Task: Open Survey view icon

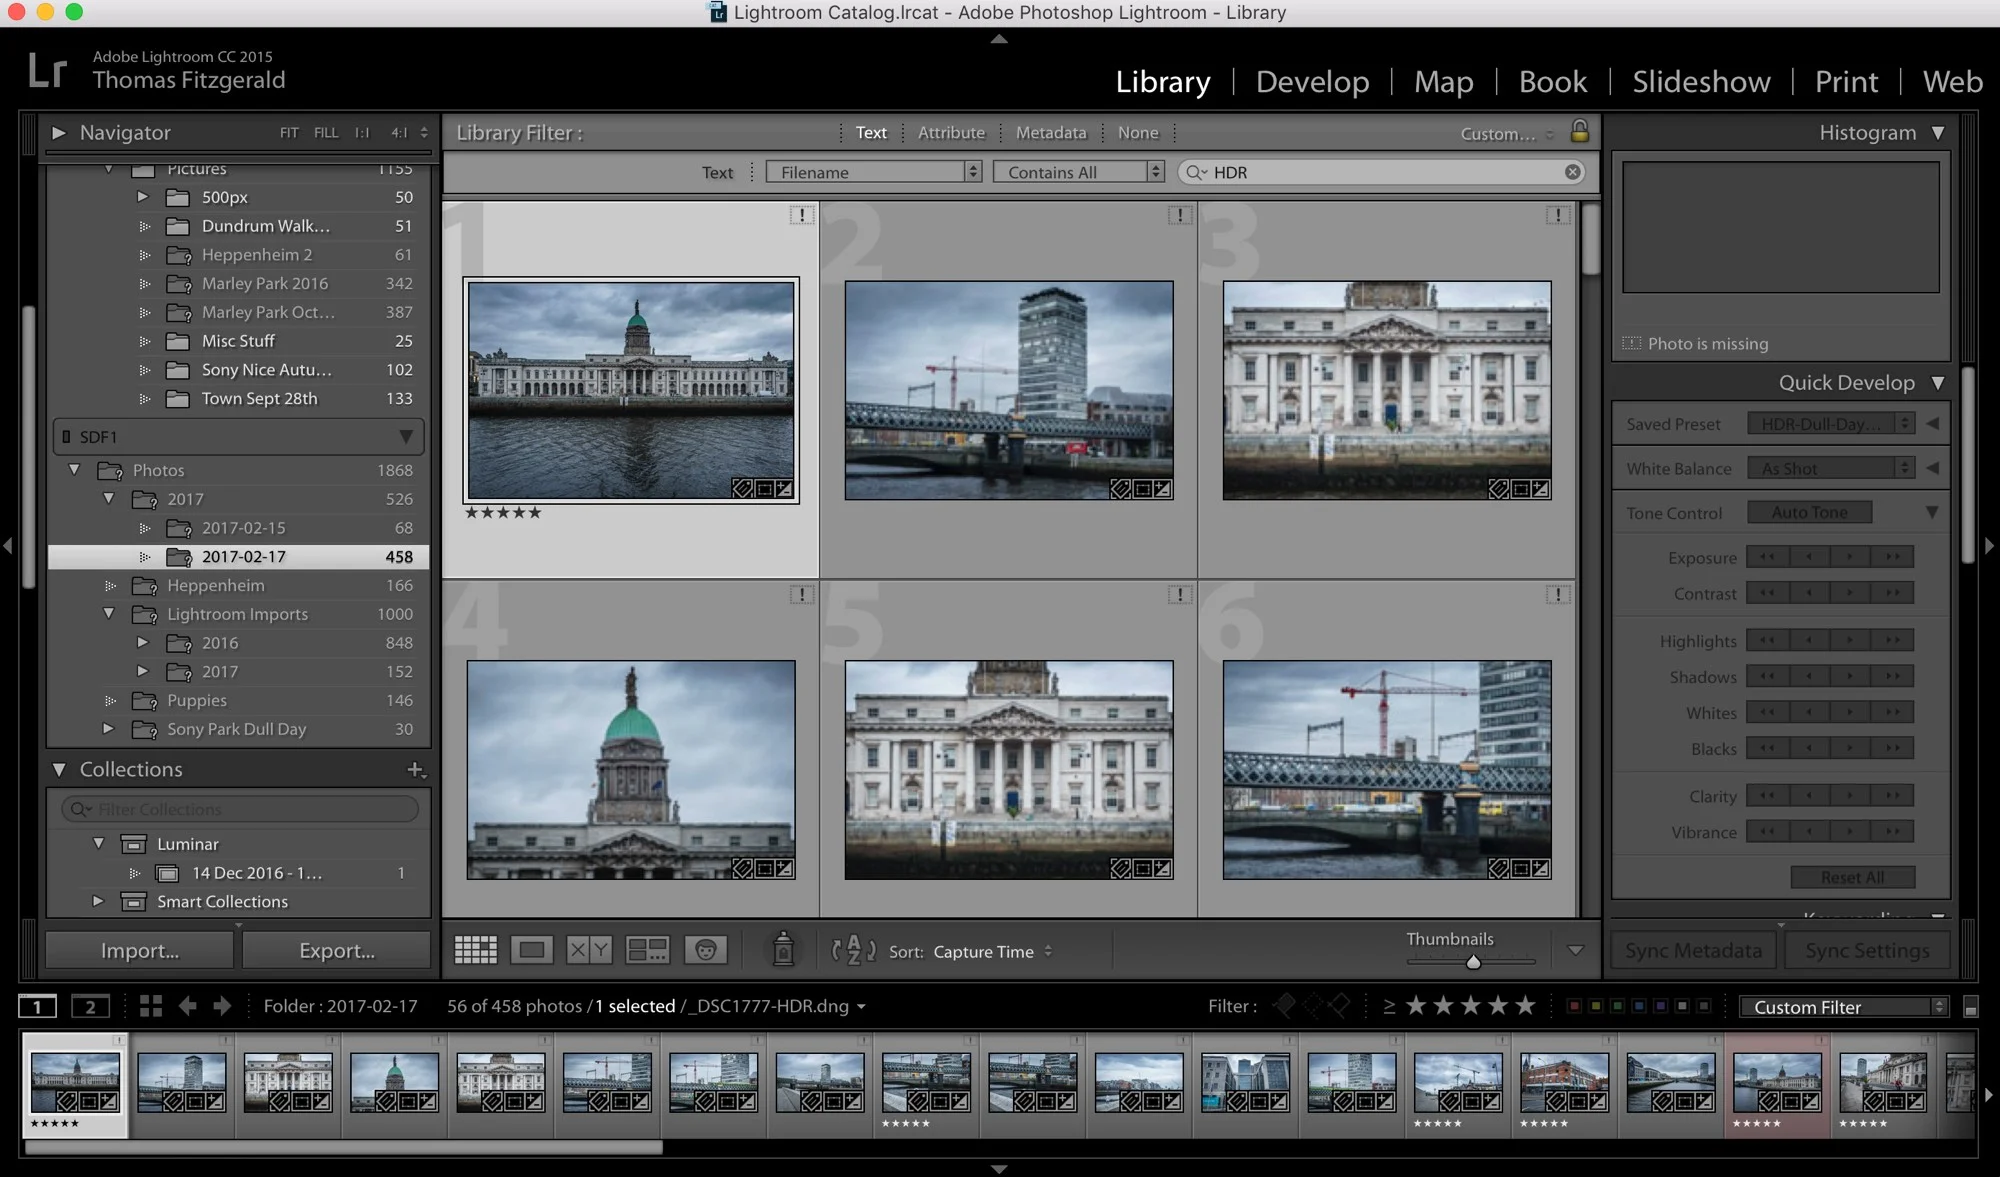Action: (647, 950)
